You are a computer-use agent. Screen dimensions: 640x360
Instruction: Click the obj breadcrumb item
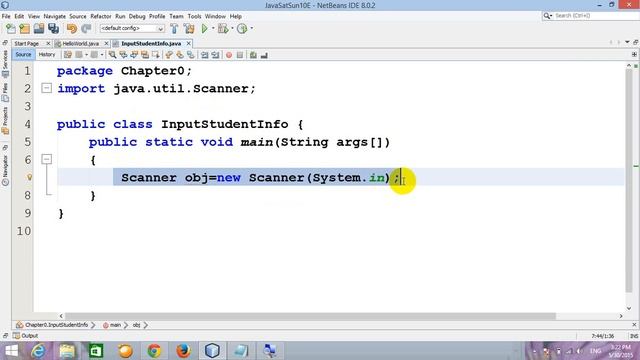point(136,325)
